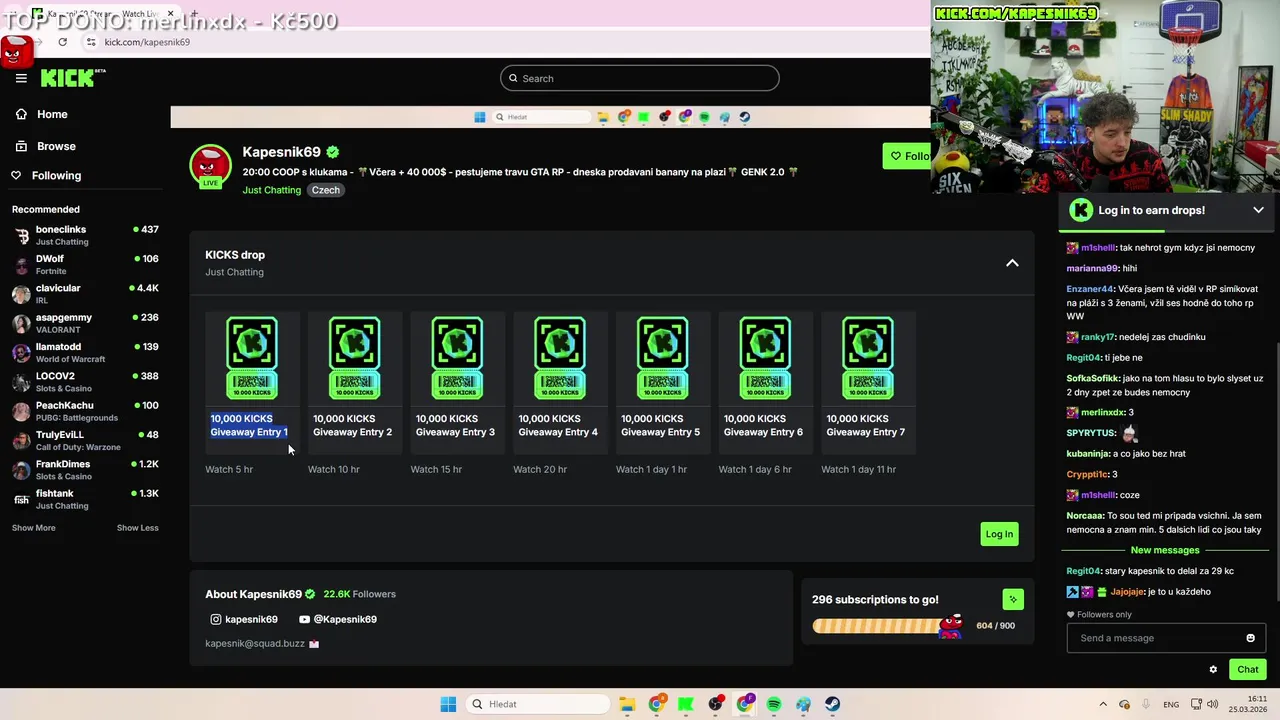This screenshot has height=720, width=1280.
Task: Focus the Kick Search box
Action: pos(640,78)
